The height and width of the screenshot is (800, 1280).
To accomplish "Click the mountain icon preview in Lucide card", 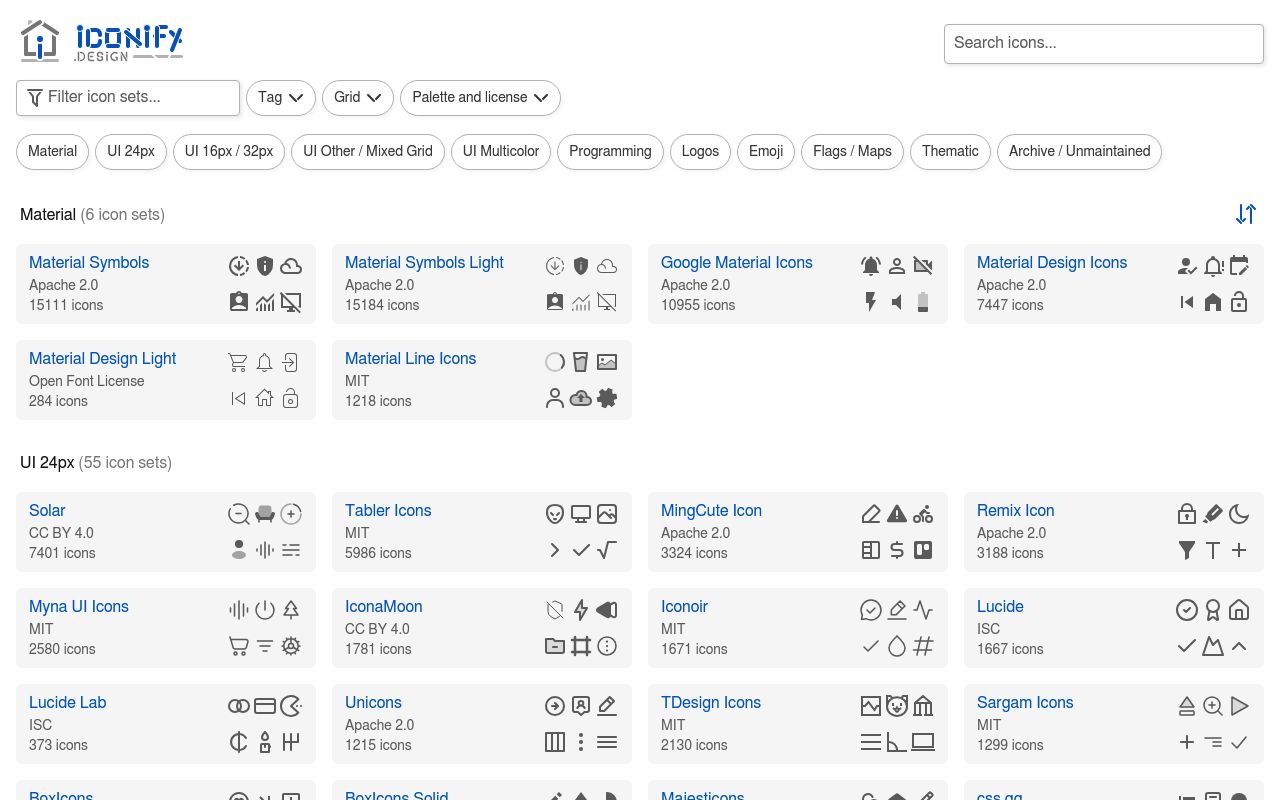I will (x=1213, y=646).
